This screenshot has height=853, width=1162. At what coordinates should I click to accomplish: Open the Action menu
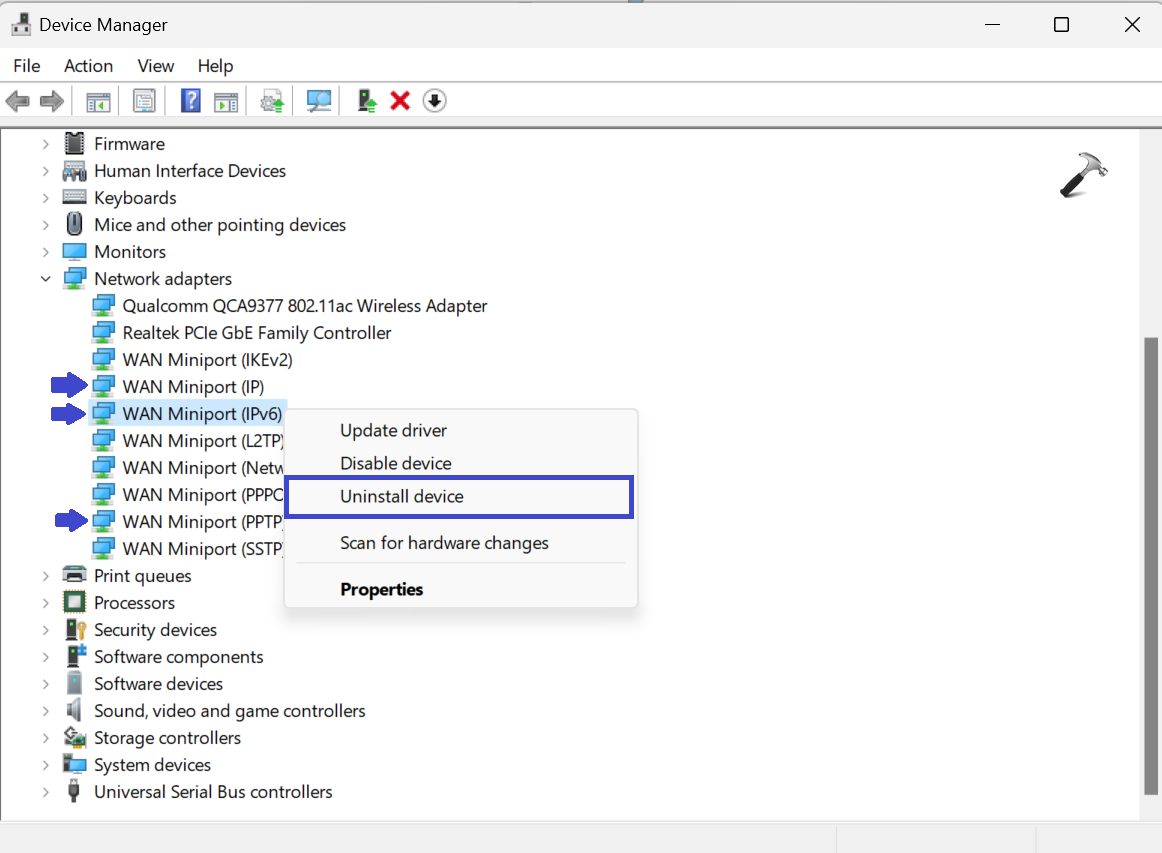[88, 66]
